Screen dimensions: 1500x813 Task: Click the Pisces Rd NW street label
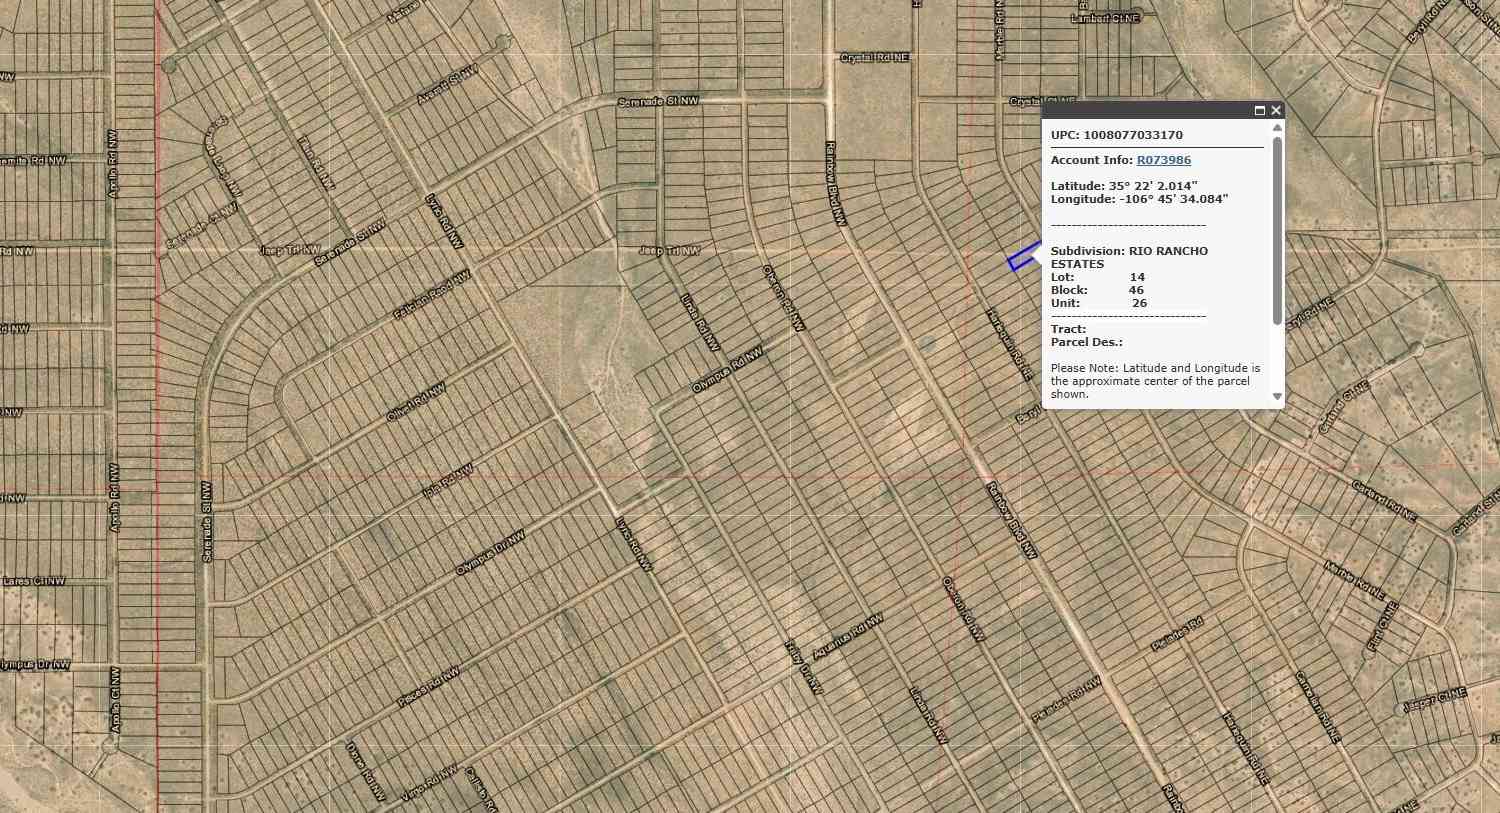pos(428,686)
